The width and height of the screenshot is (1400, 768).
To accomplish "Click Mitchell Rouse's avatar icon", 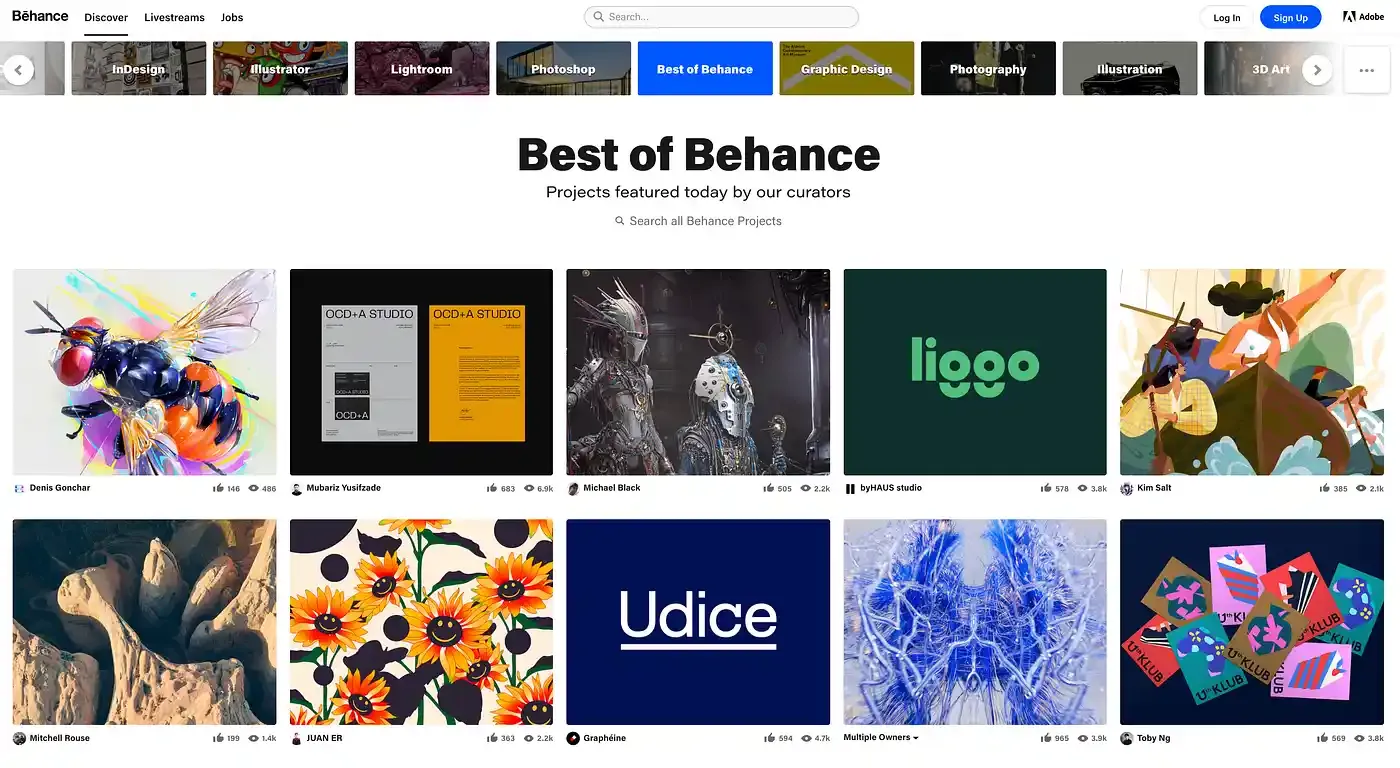I will [x=19, y=739].
